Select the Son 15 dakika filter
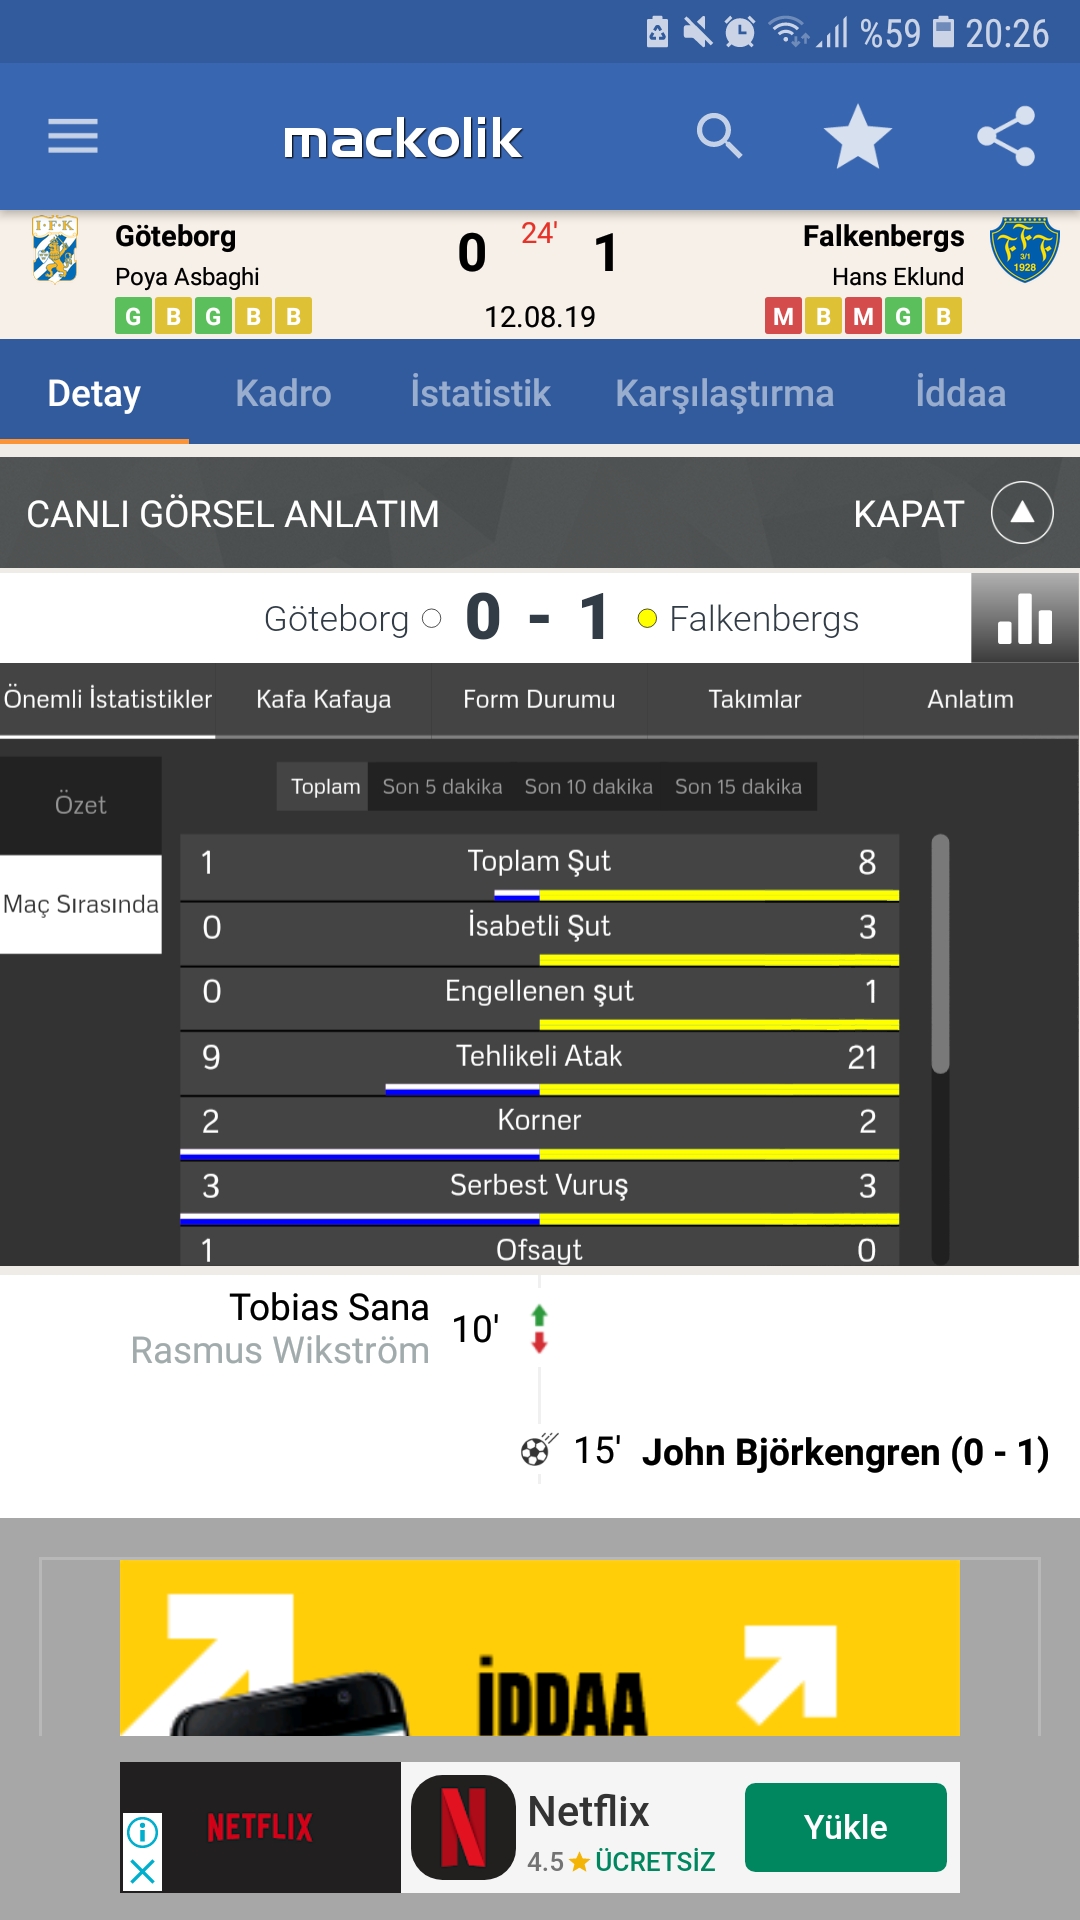 (x=738, y=787)
